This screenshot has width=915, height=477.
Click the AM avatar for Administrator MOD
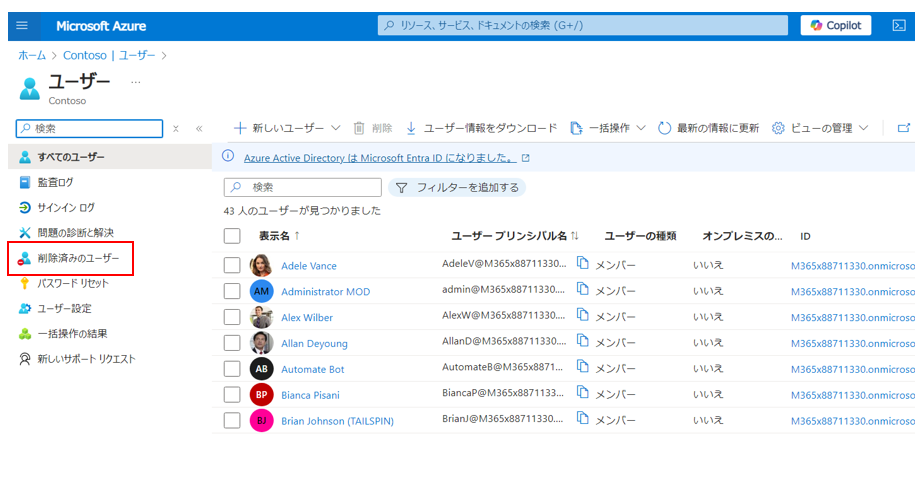[x=261, y=291]
